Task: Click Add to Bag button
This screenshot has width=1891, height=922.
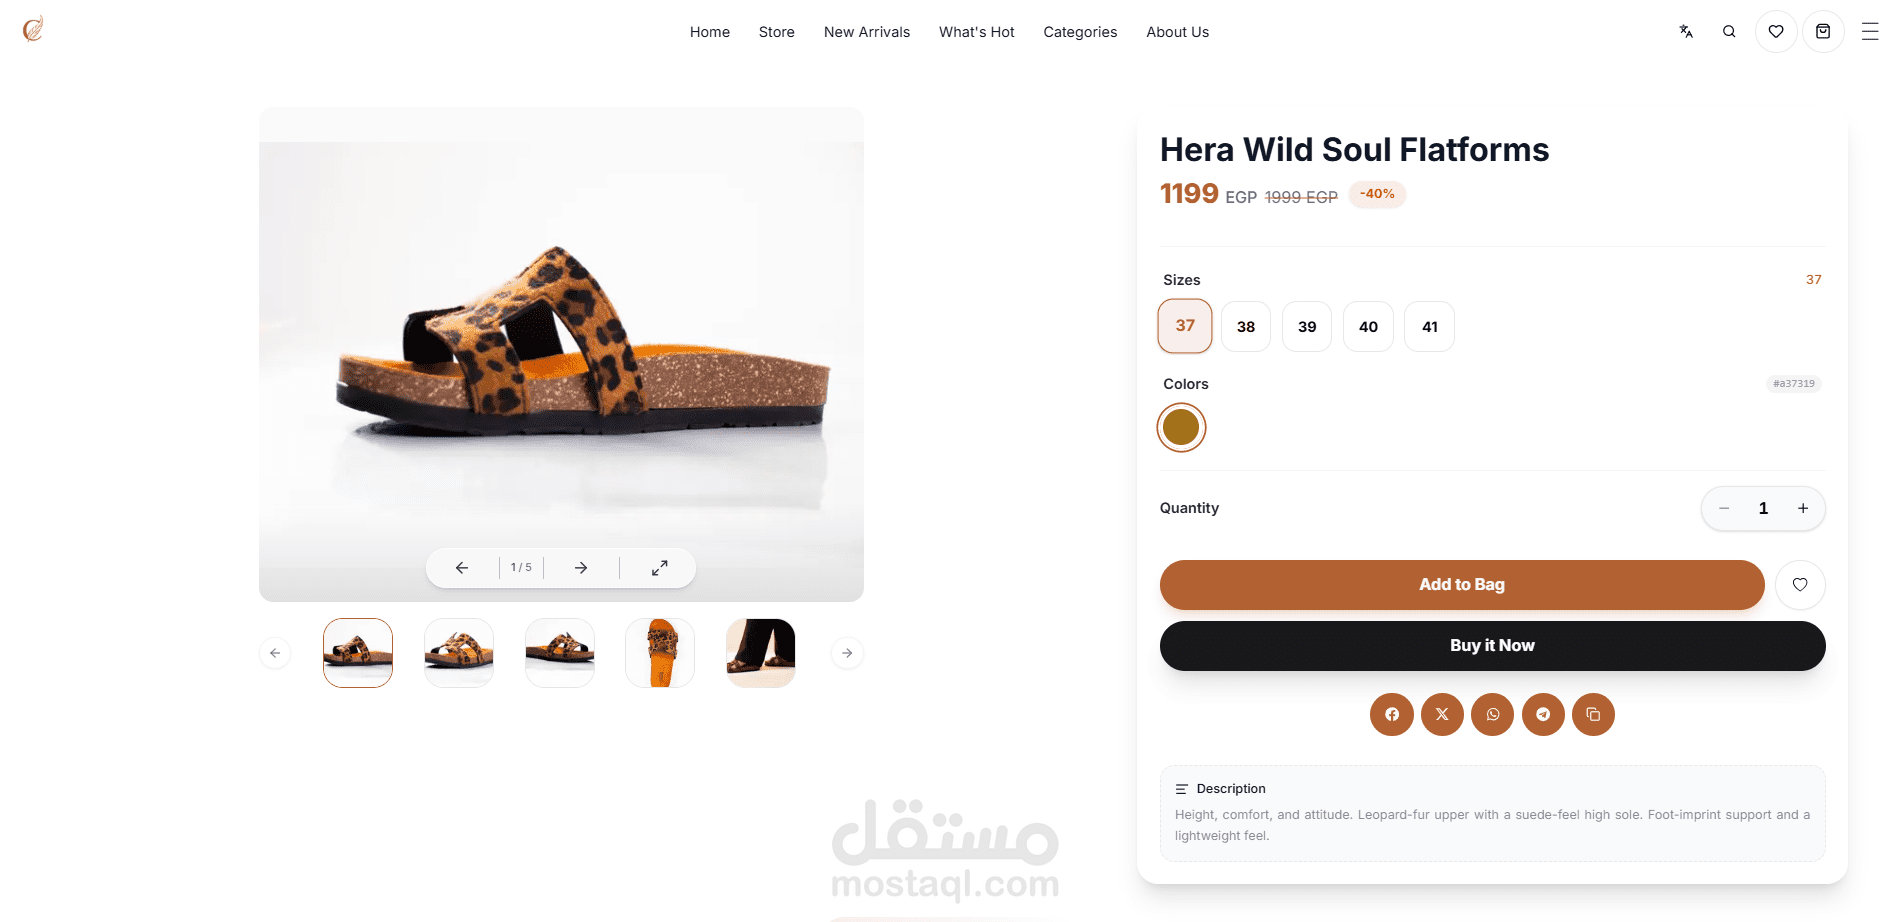Action: (1462, 585)
